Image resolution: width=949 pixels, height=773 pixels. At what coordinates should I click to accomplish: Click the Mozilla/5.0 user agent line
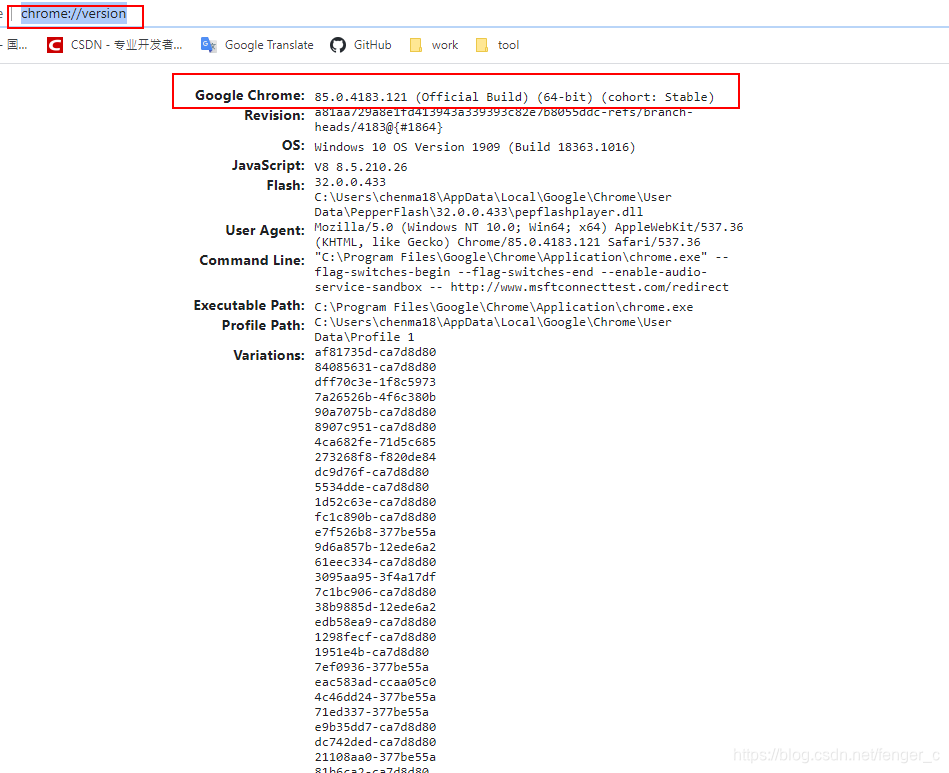529,227
